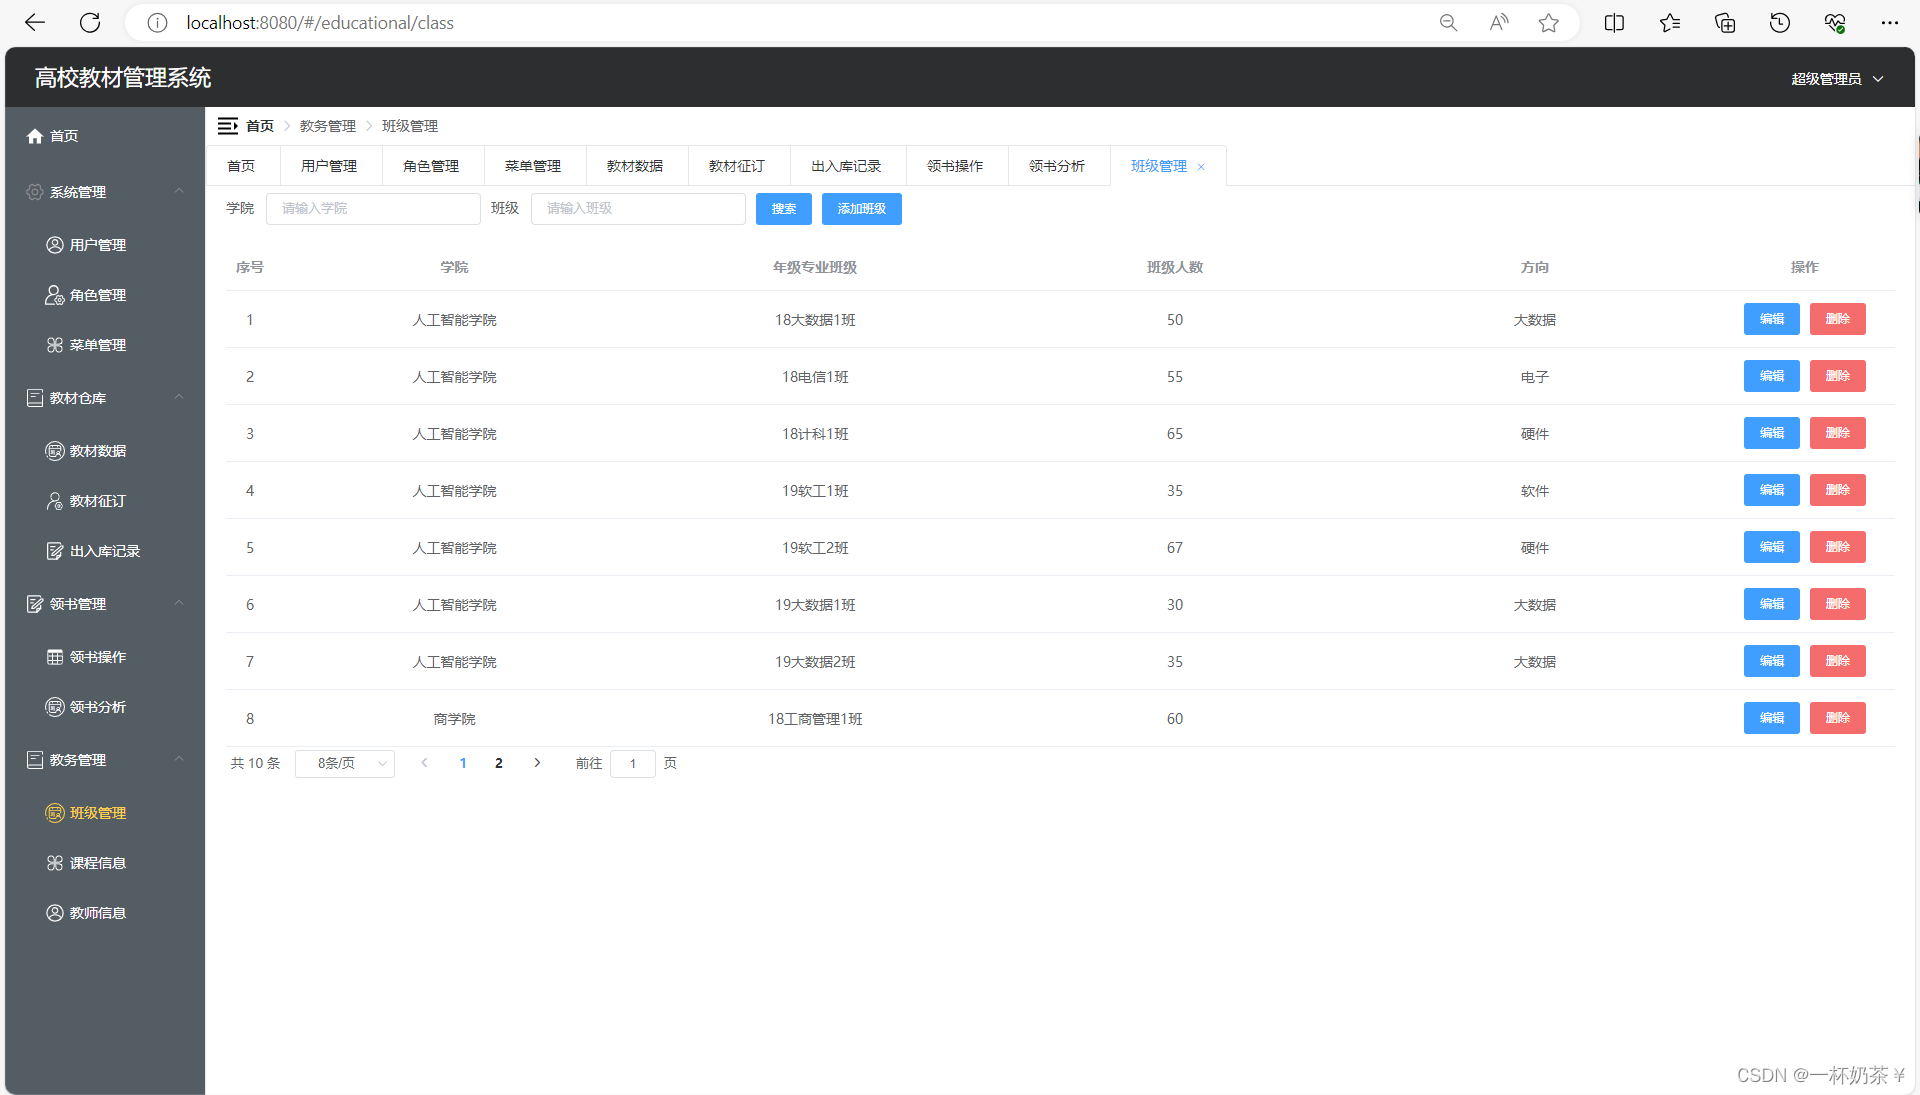
Task: Open the split screen icon
Action: (x=1614, y=23)
